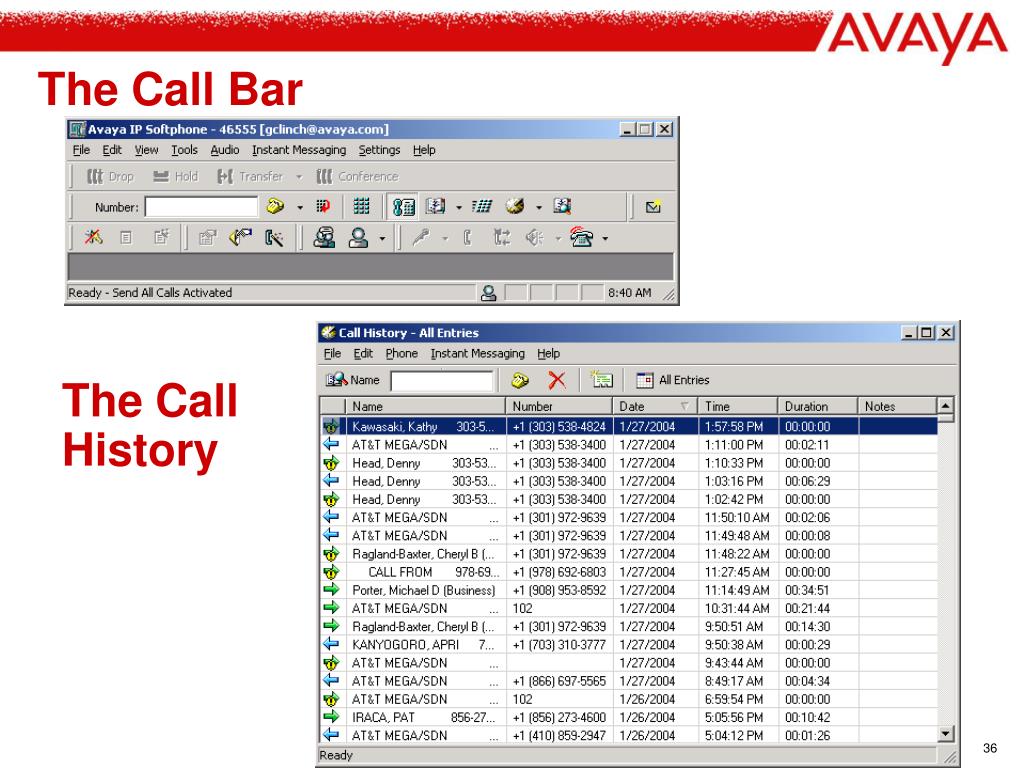
Task: Click the grayed note page icon in Softphone
Action: pyautogui.click(x=126, y=238)
